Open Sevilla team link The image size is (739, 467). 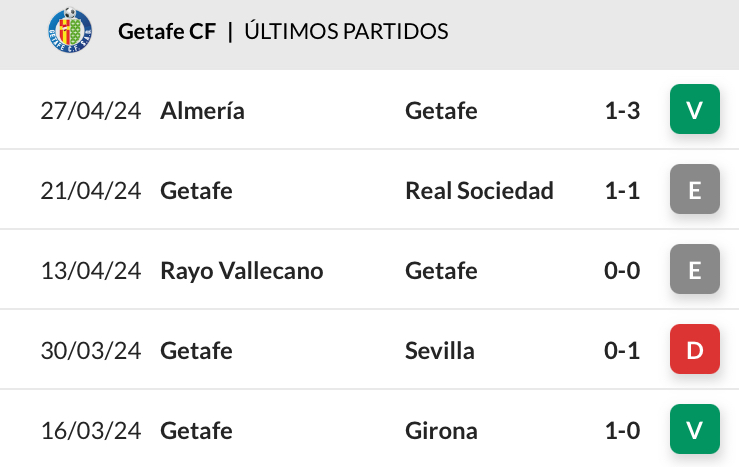(x=440, y=351)
